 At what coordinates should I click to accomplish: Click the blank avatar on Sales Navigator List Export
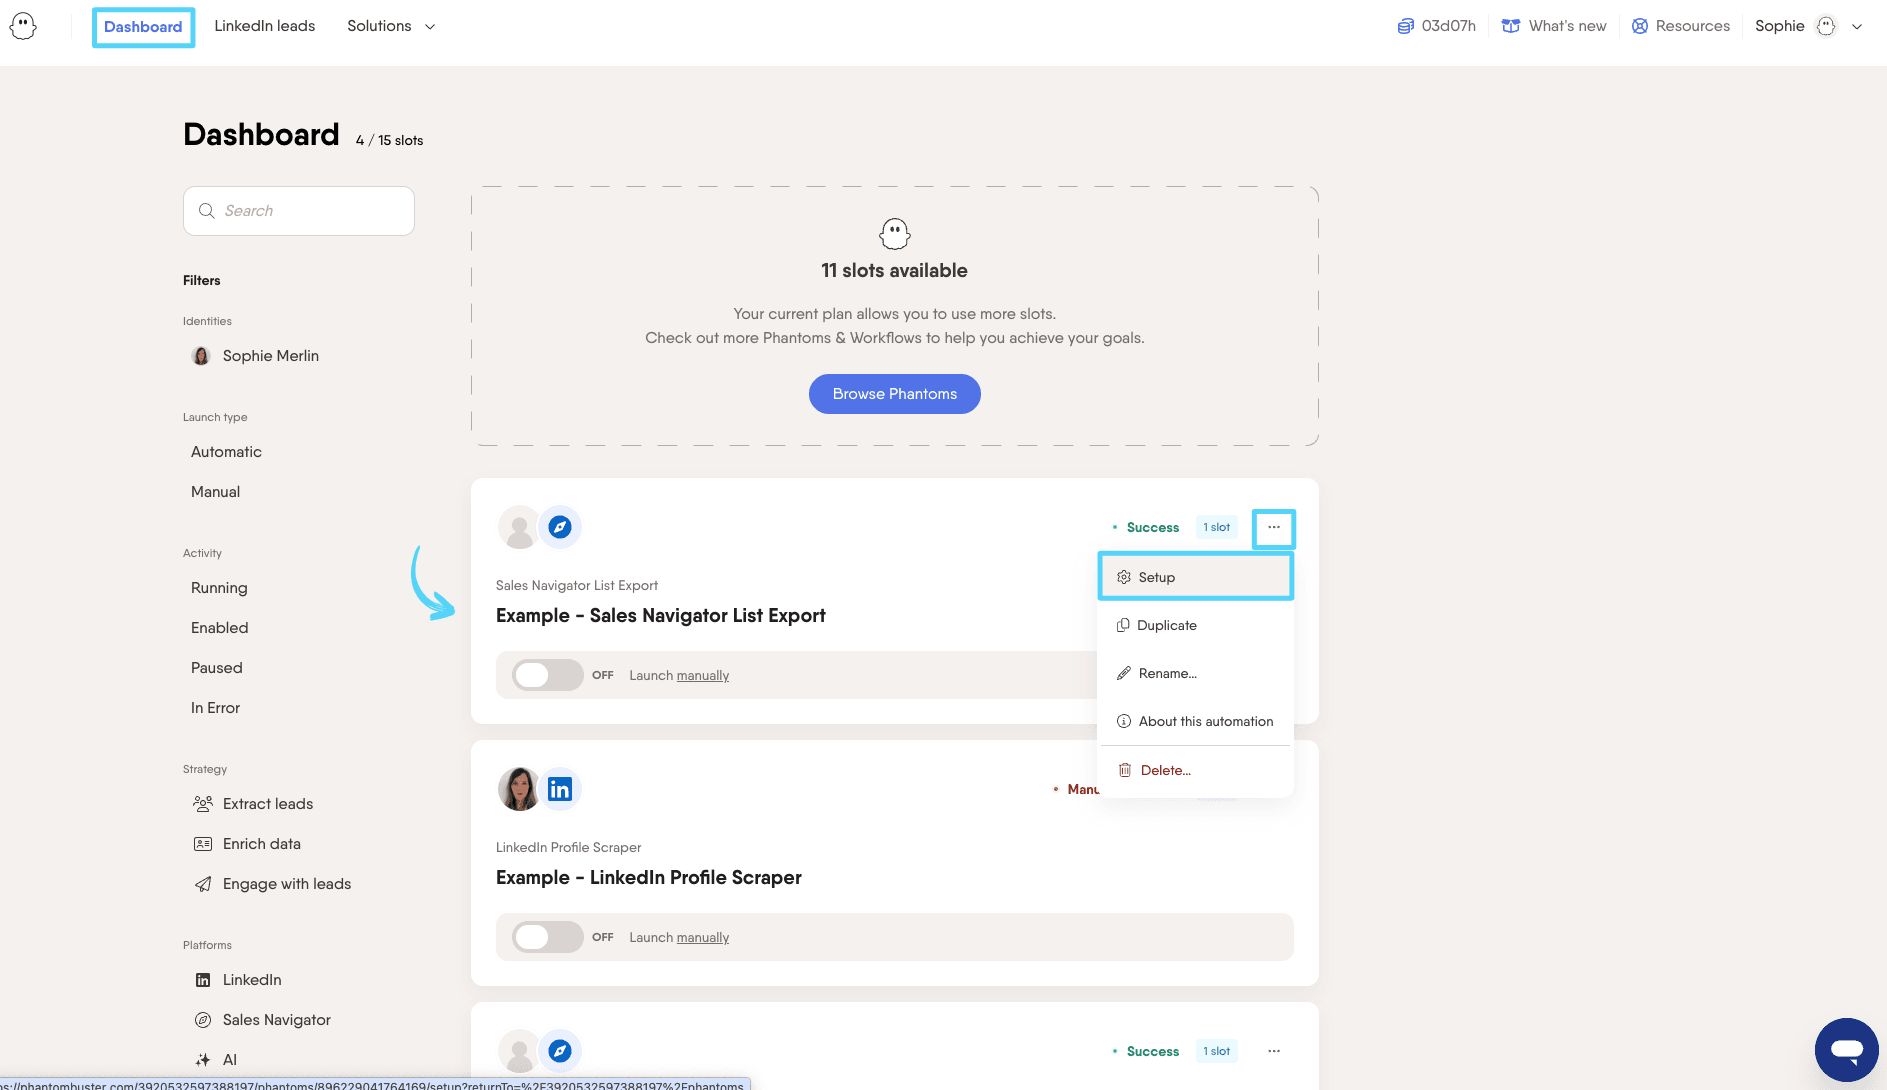coord(519,527)
